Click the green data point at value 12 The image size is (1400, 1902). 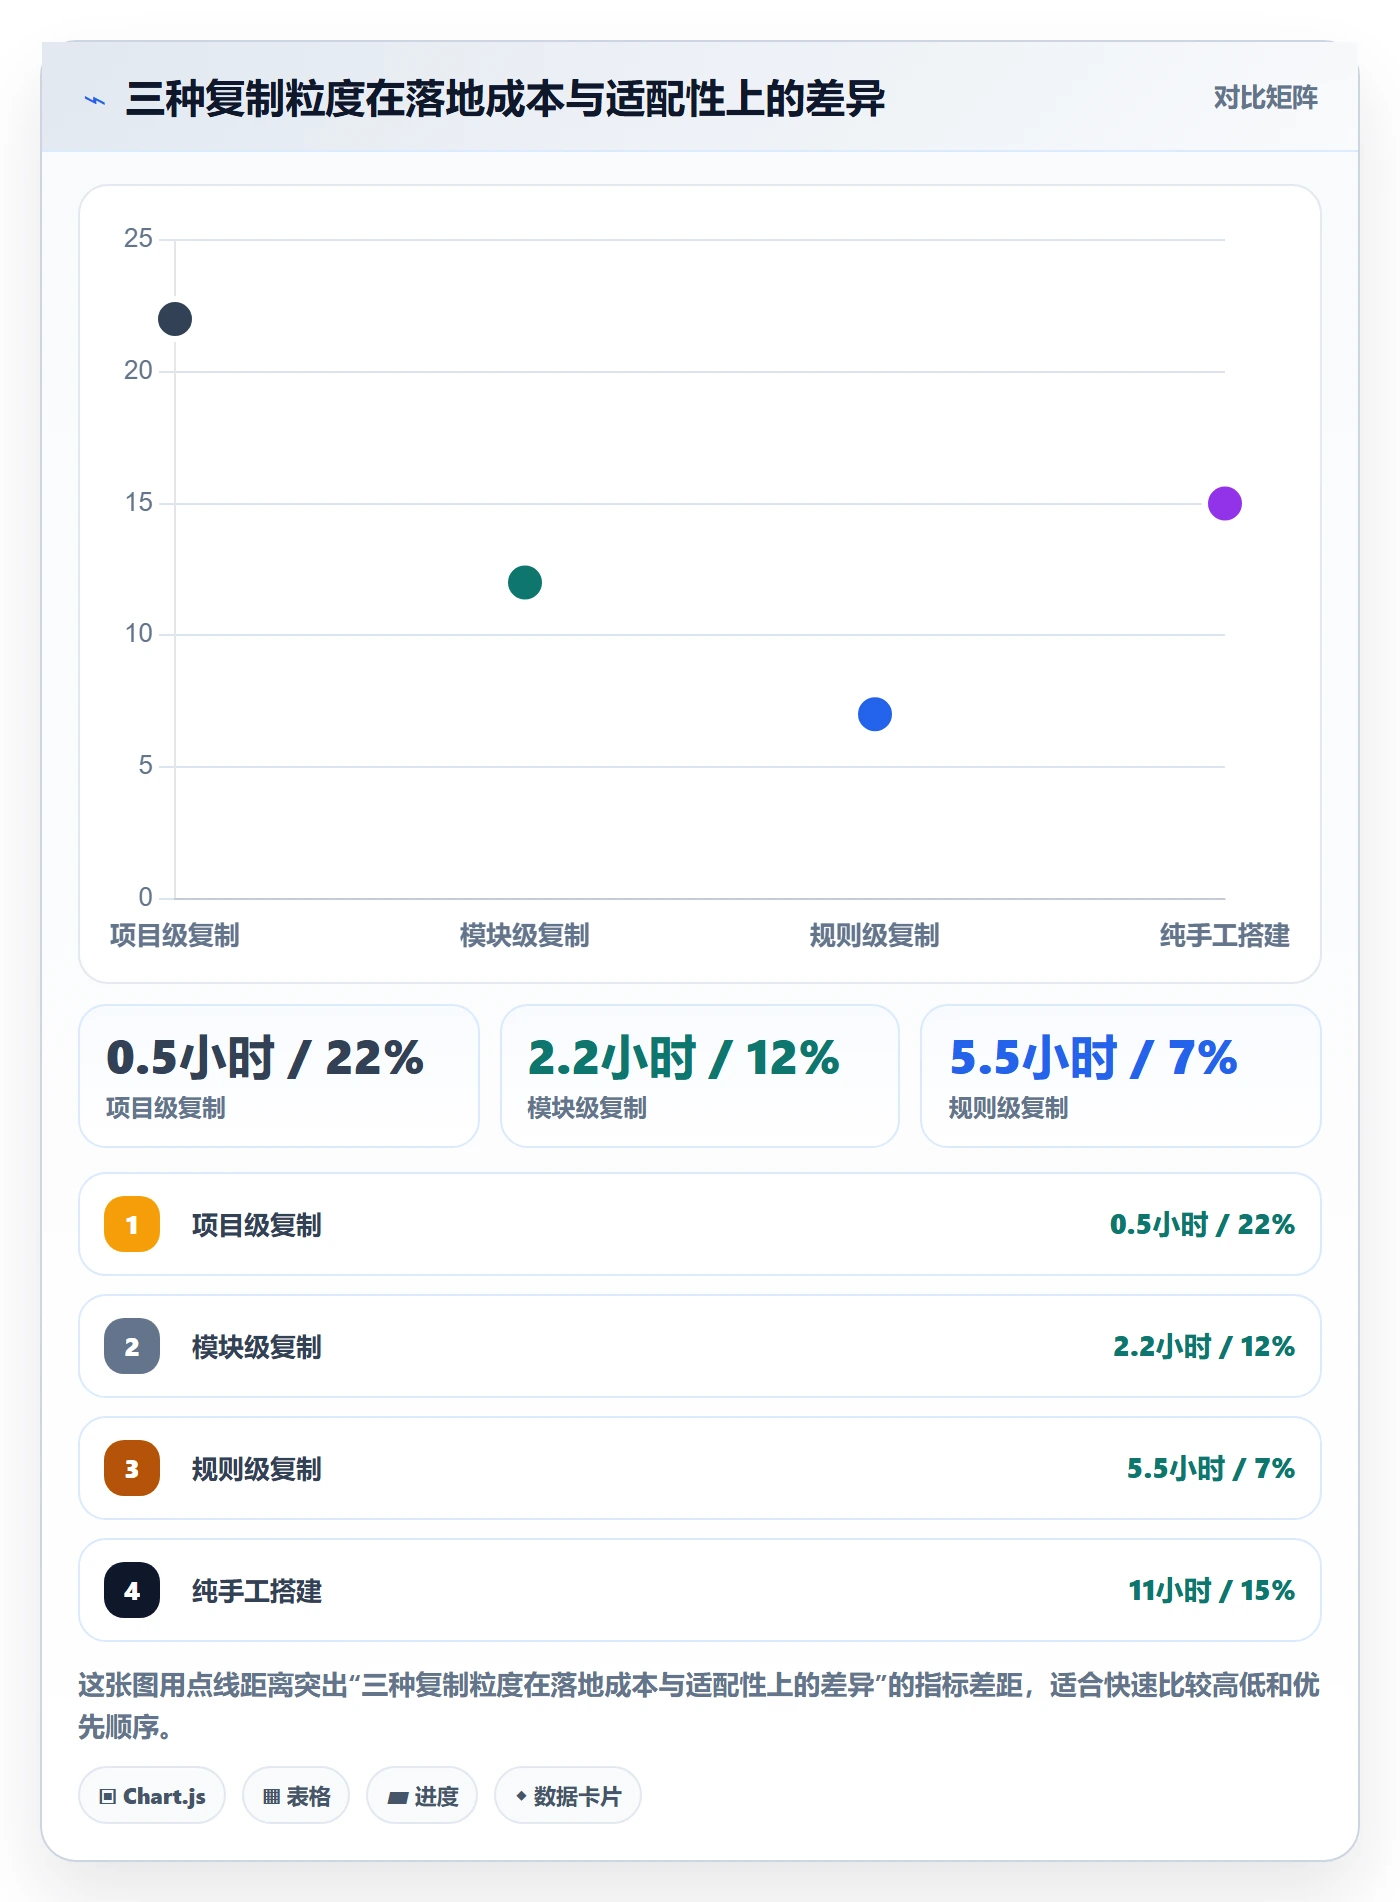(x=525, y=582)
